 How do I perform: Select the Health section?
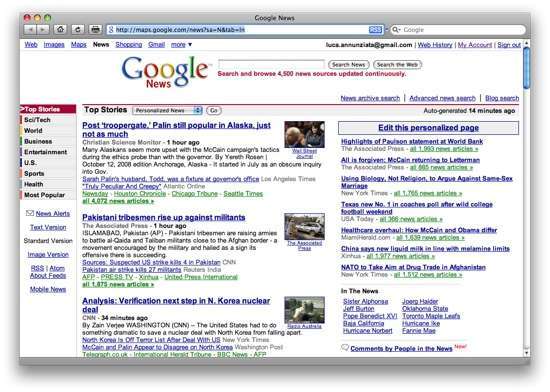pyautogui.click(x=48, y=184)
